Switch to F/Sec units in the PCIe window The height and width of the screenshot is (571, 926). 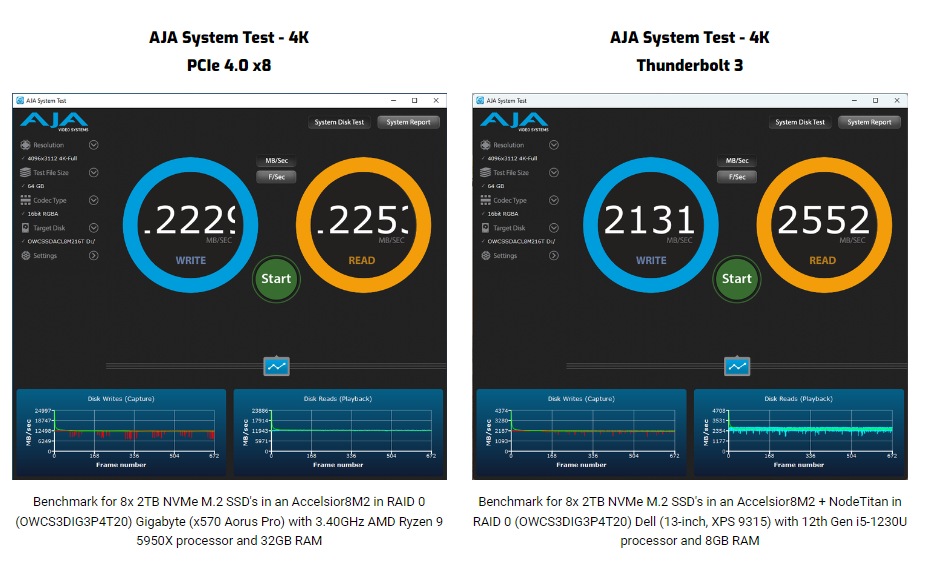point(277,177)
